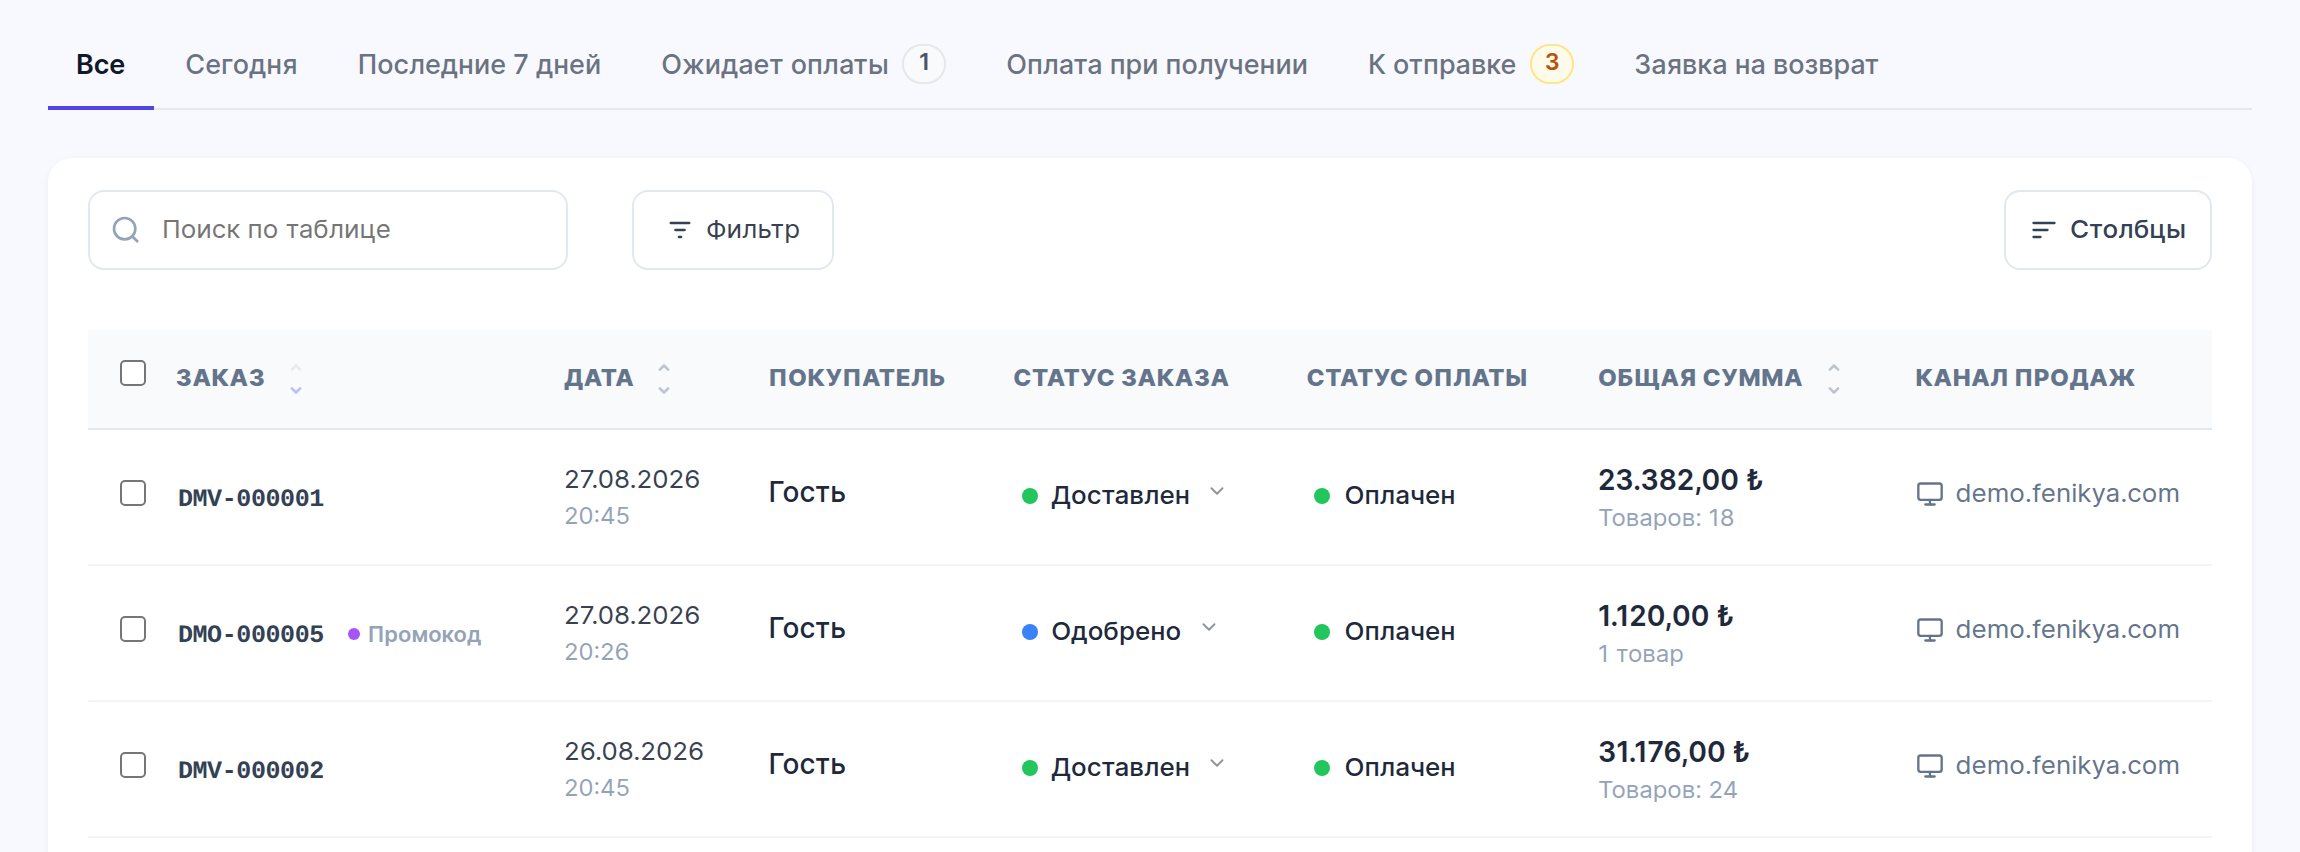
Task: Focus the Поиск по таблице search field
Action: [x=328, y=230]
